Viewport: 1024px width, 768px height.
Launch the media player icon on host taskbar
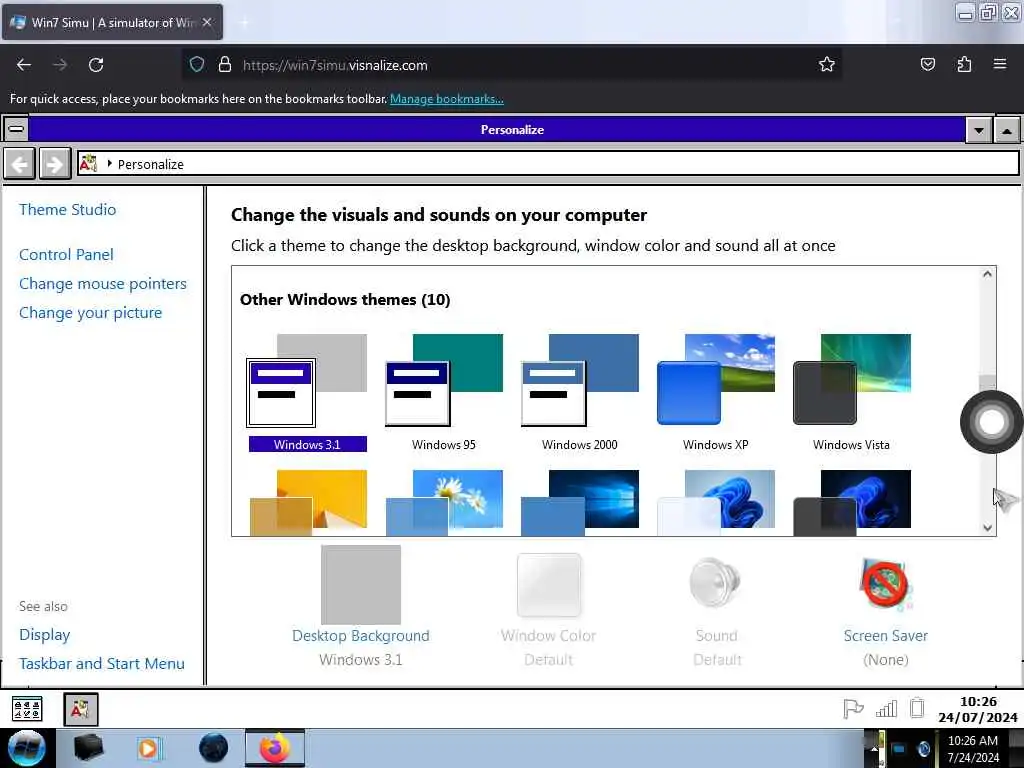pos(148,748)
